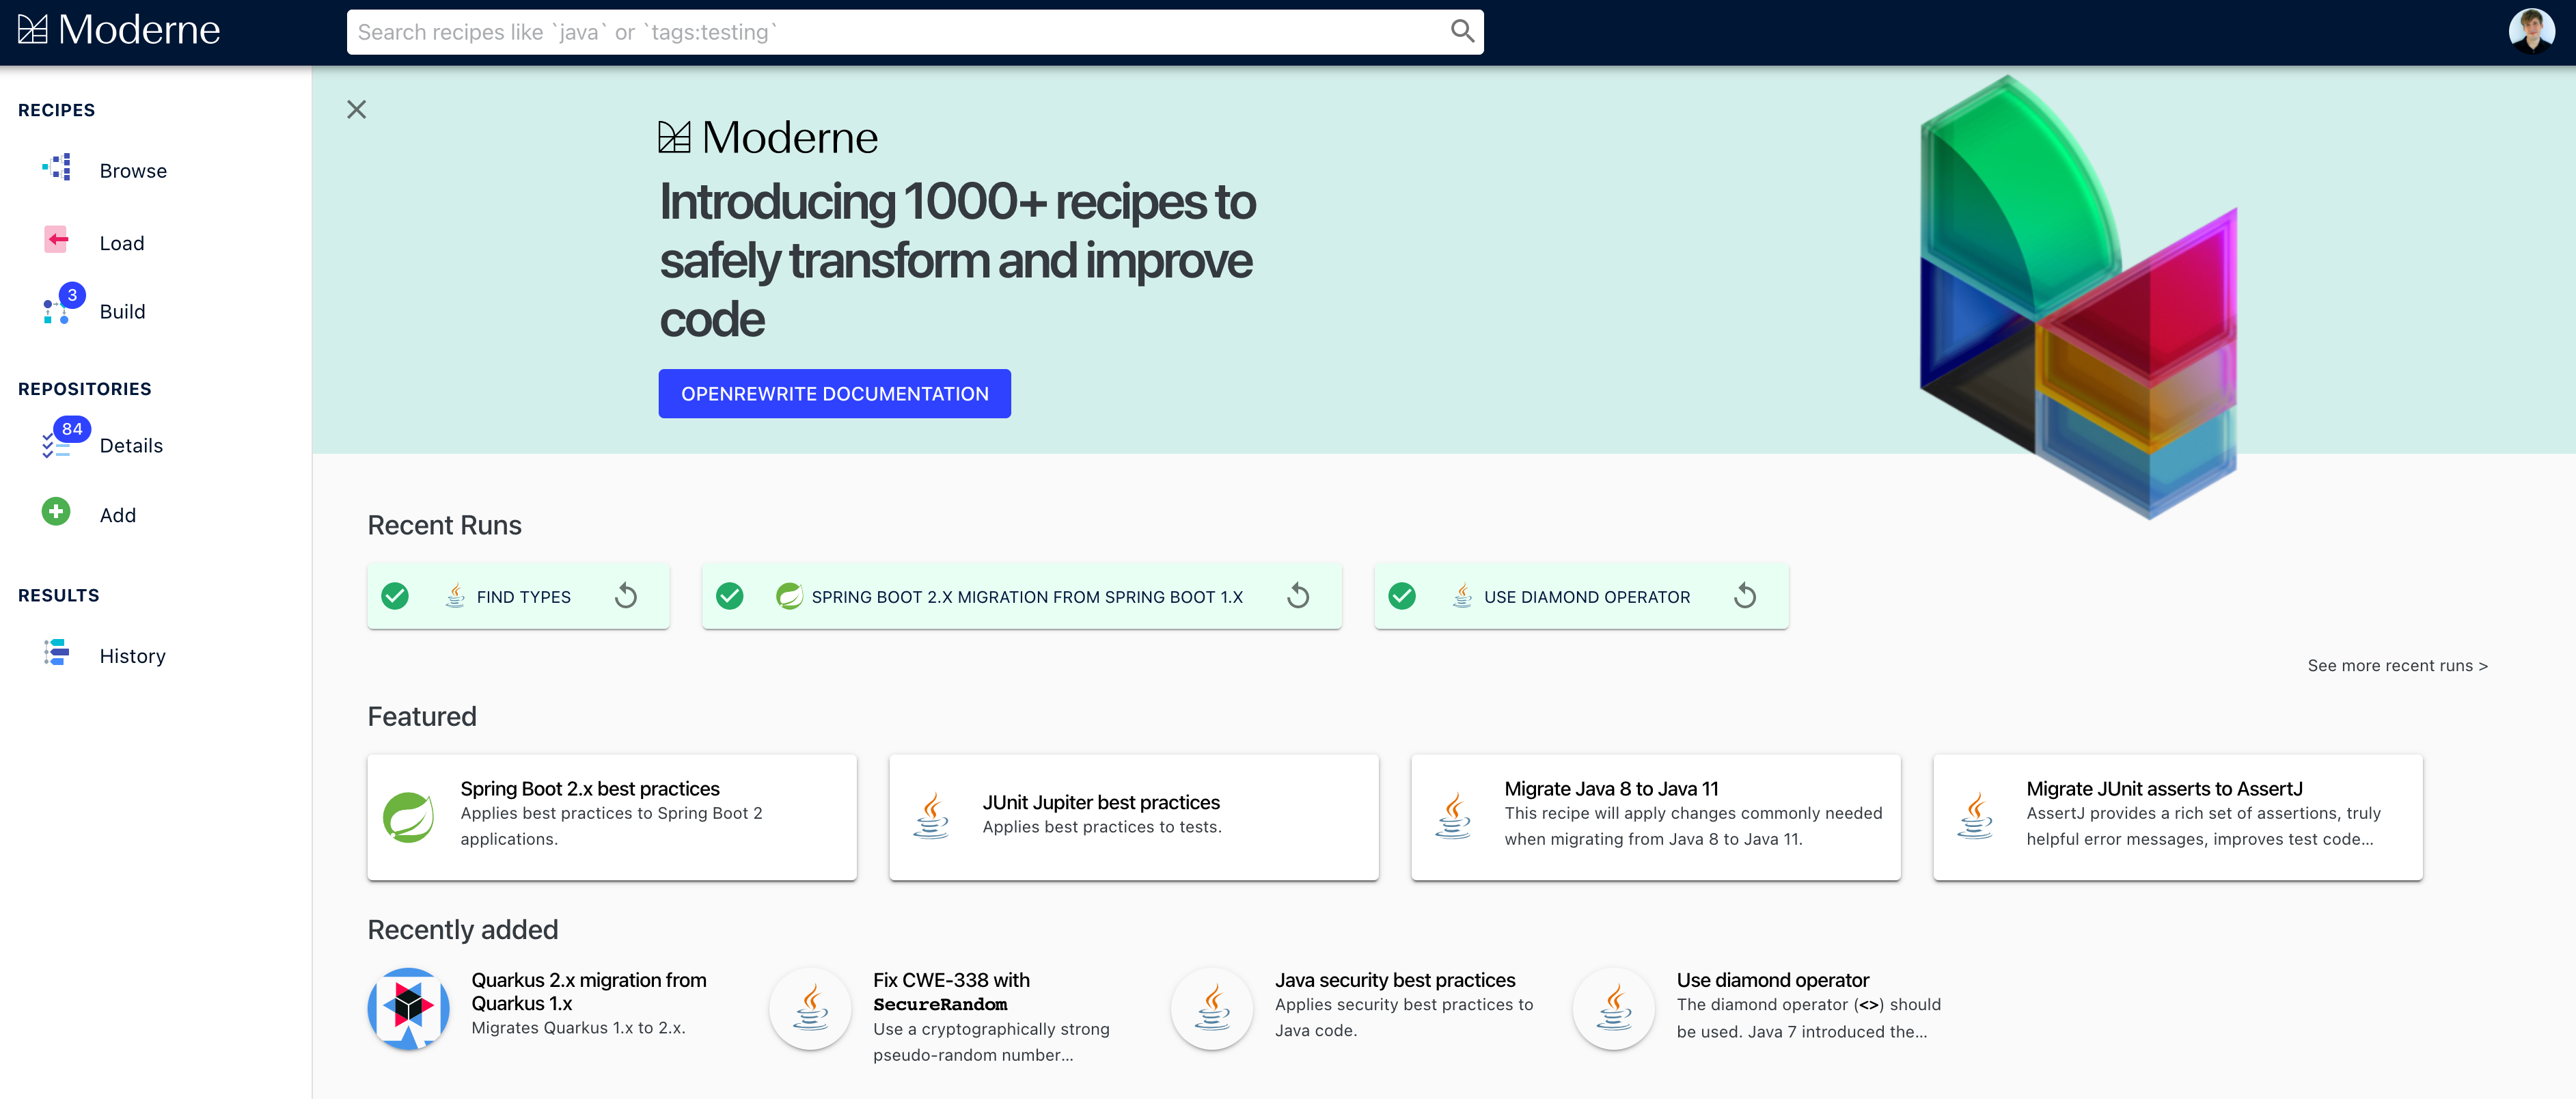The height and width of the screenshot is (1099, 2576).
Task: Open the Spring Boot 2.x Migration recent run
Action: click(x=1022, y=596)
